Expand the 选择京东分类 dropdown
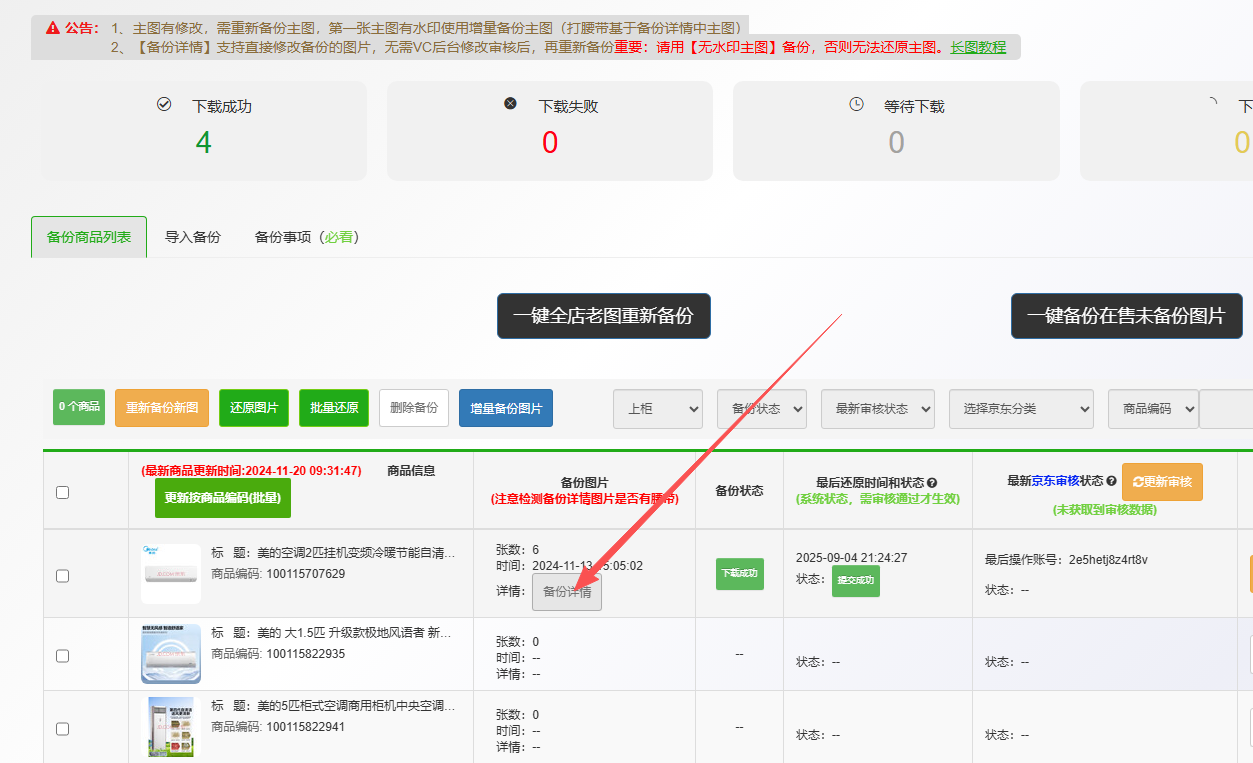 pyautogui.click(x=1021, y=409)
